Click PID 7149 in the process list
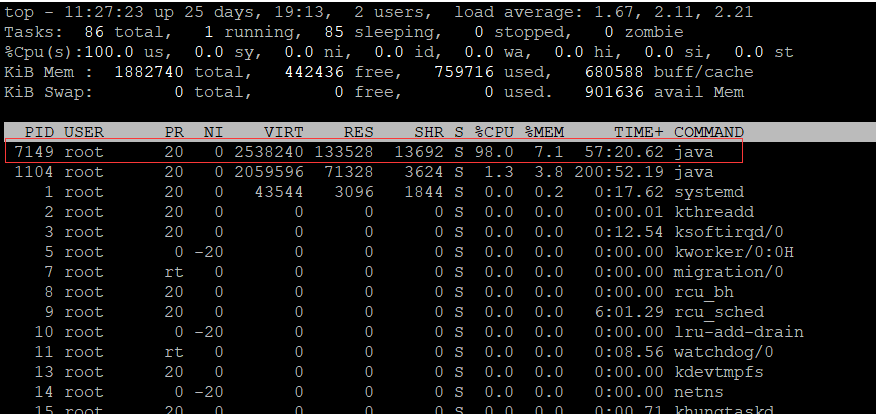 (35, 152)
